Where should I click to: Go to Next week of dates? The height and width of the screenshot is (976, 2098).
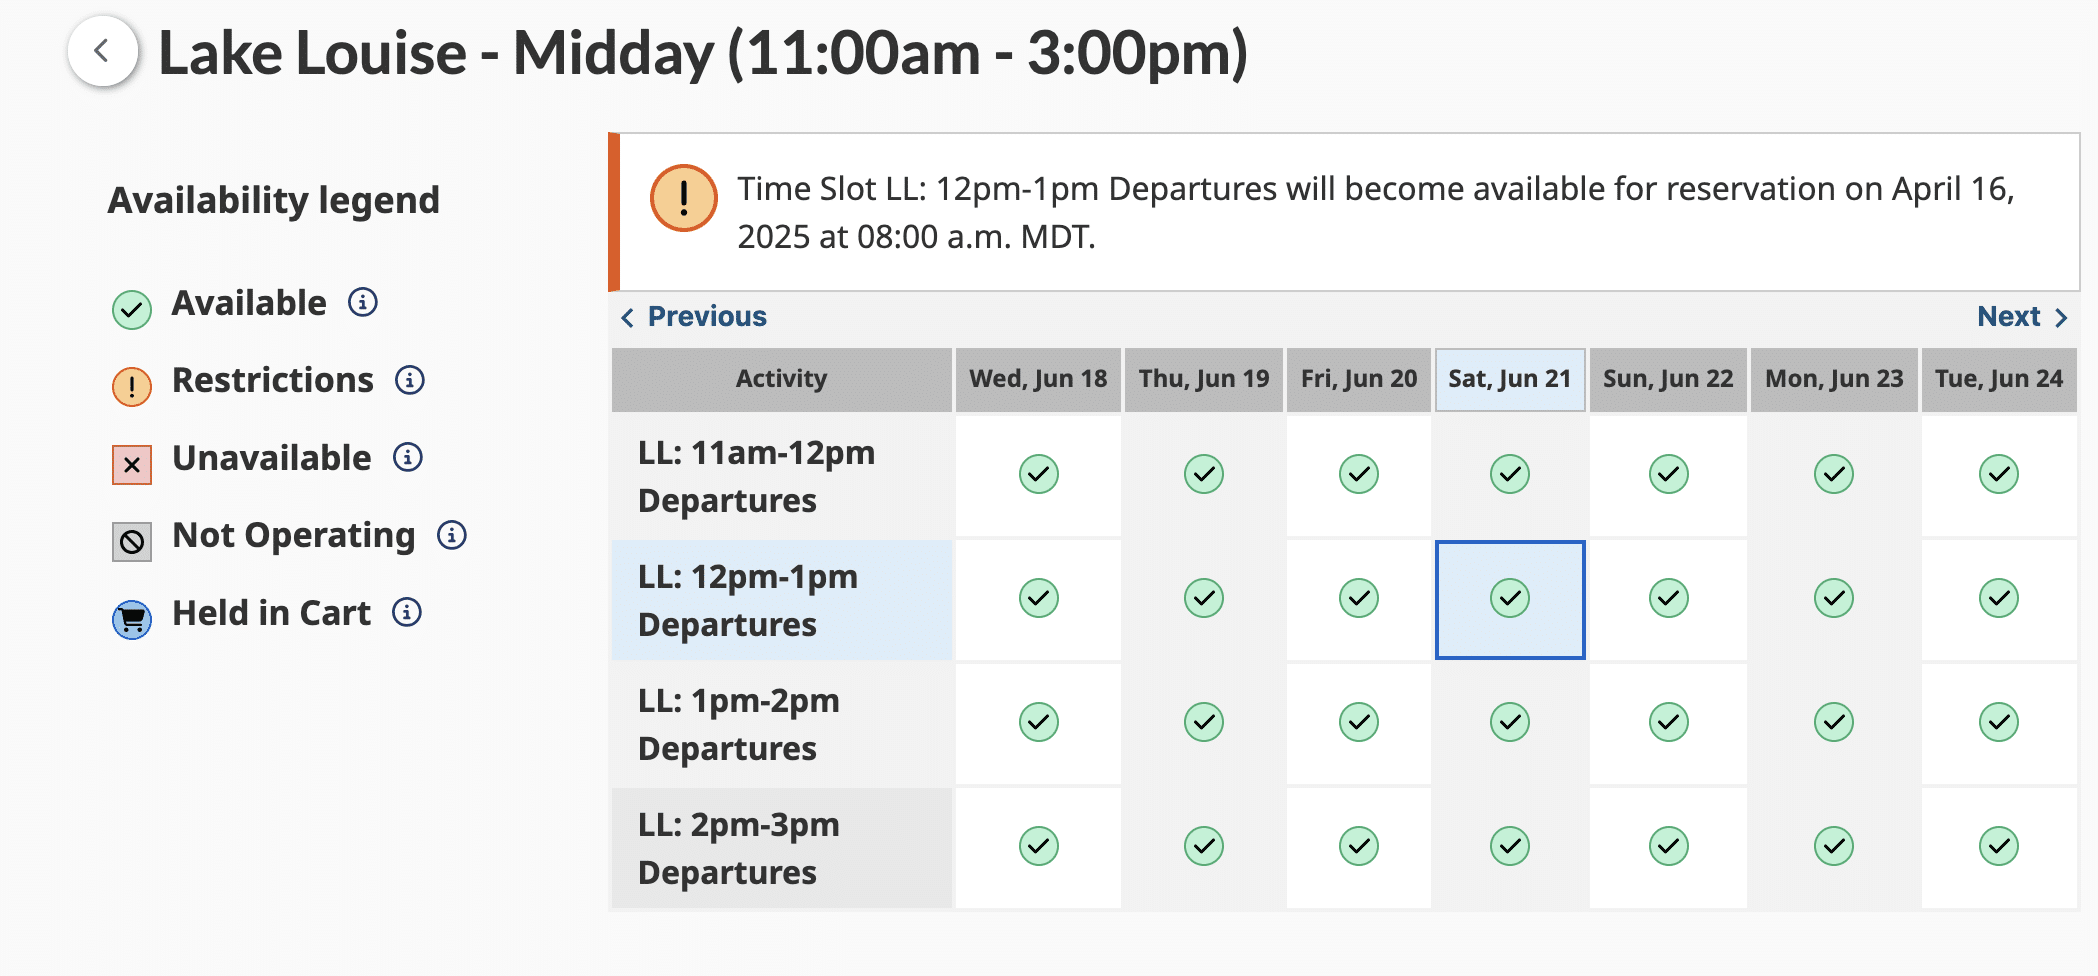[2022, 317]
